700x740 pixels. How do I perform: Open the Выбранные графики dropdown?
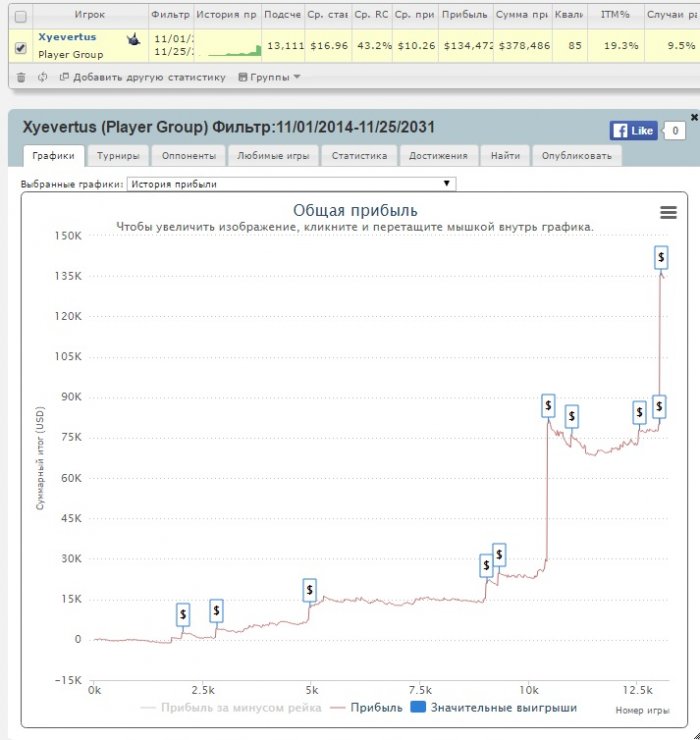[291, 184]
